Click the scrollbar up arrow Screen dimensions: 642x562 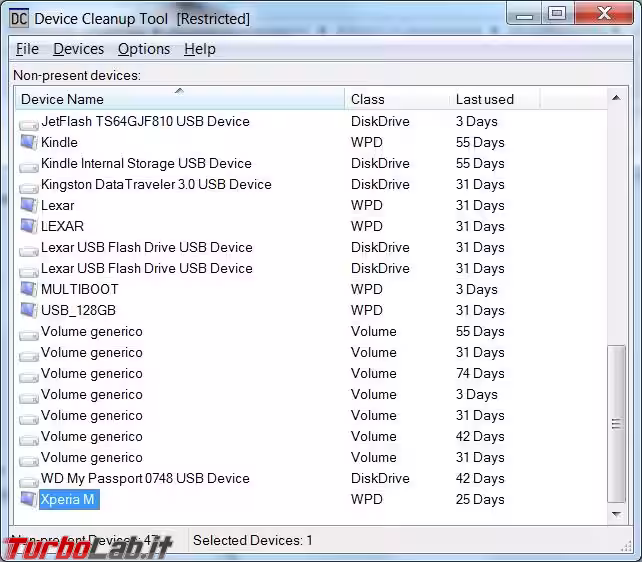pos(617,98)
